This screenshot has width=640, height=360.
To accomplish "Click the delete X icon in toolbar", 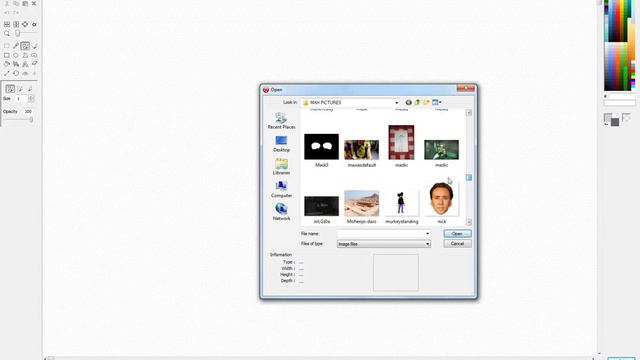I will (x=34, y=3).
